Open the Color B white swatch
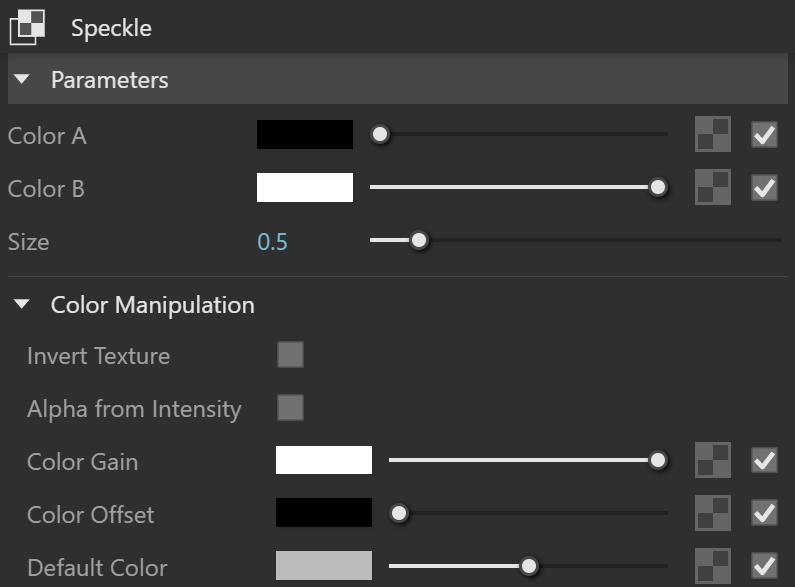This screenshot has width=795, height=587. tap(305, 188)
